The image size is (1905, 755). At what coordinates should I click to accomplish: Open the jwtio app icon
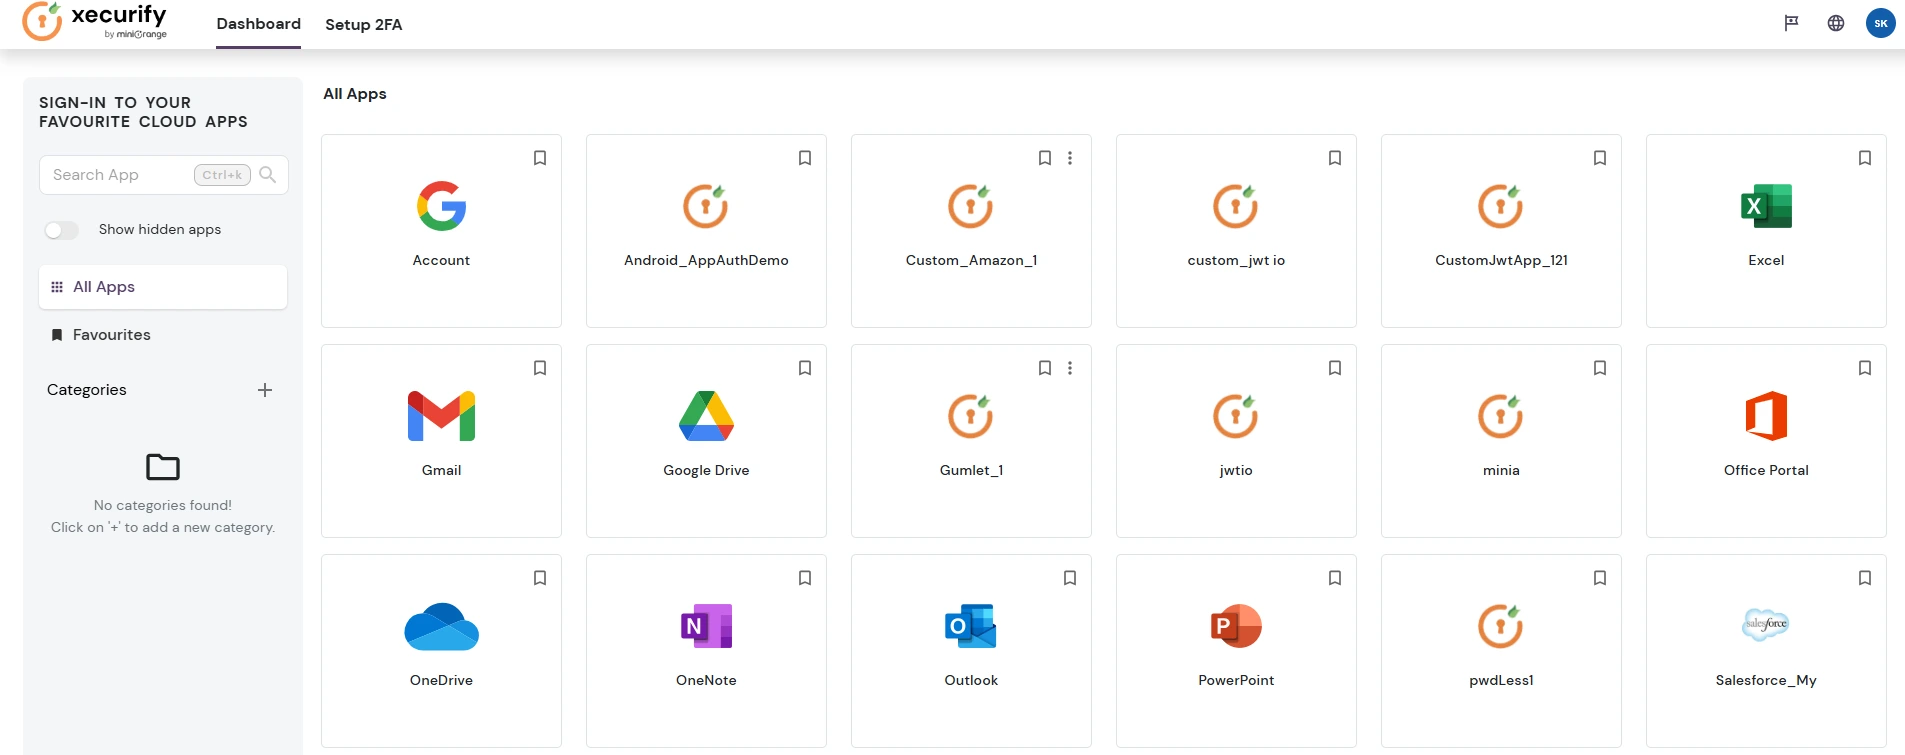(1236, 416)
